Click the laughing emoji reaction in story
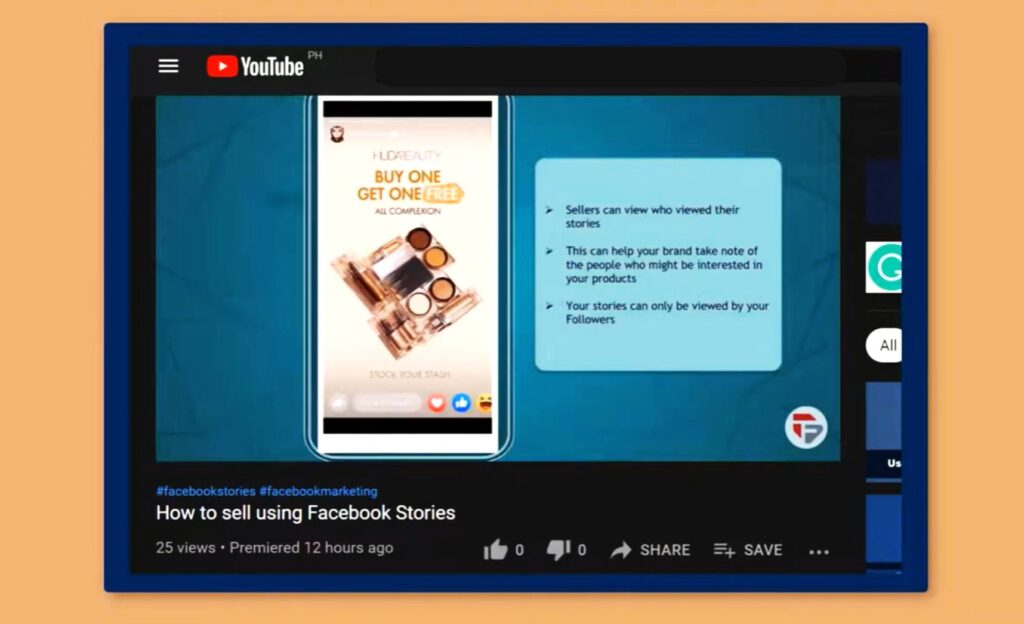This screenshot has width=1024, height=624. coord(484,403)
